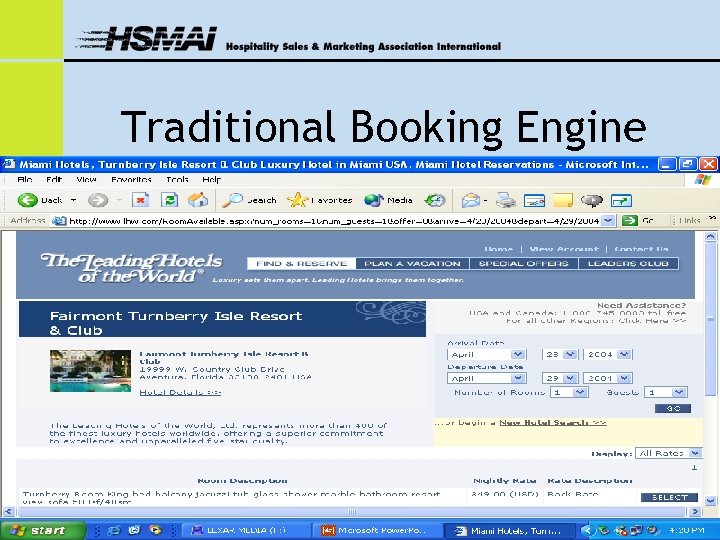The height and width of the screenshot is (540, 720).
Task: Switch to Special Offers tab
Action: 523,264
